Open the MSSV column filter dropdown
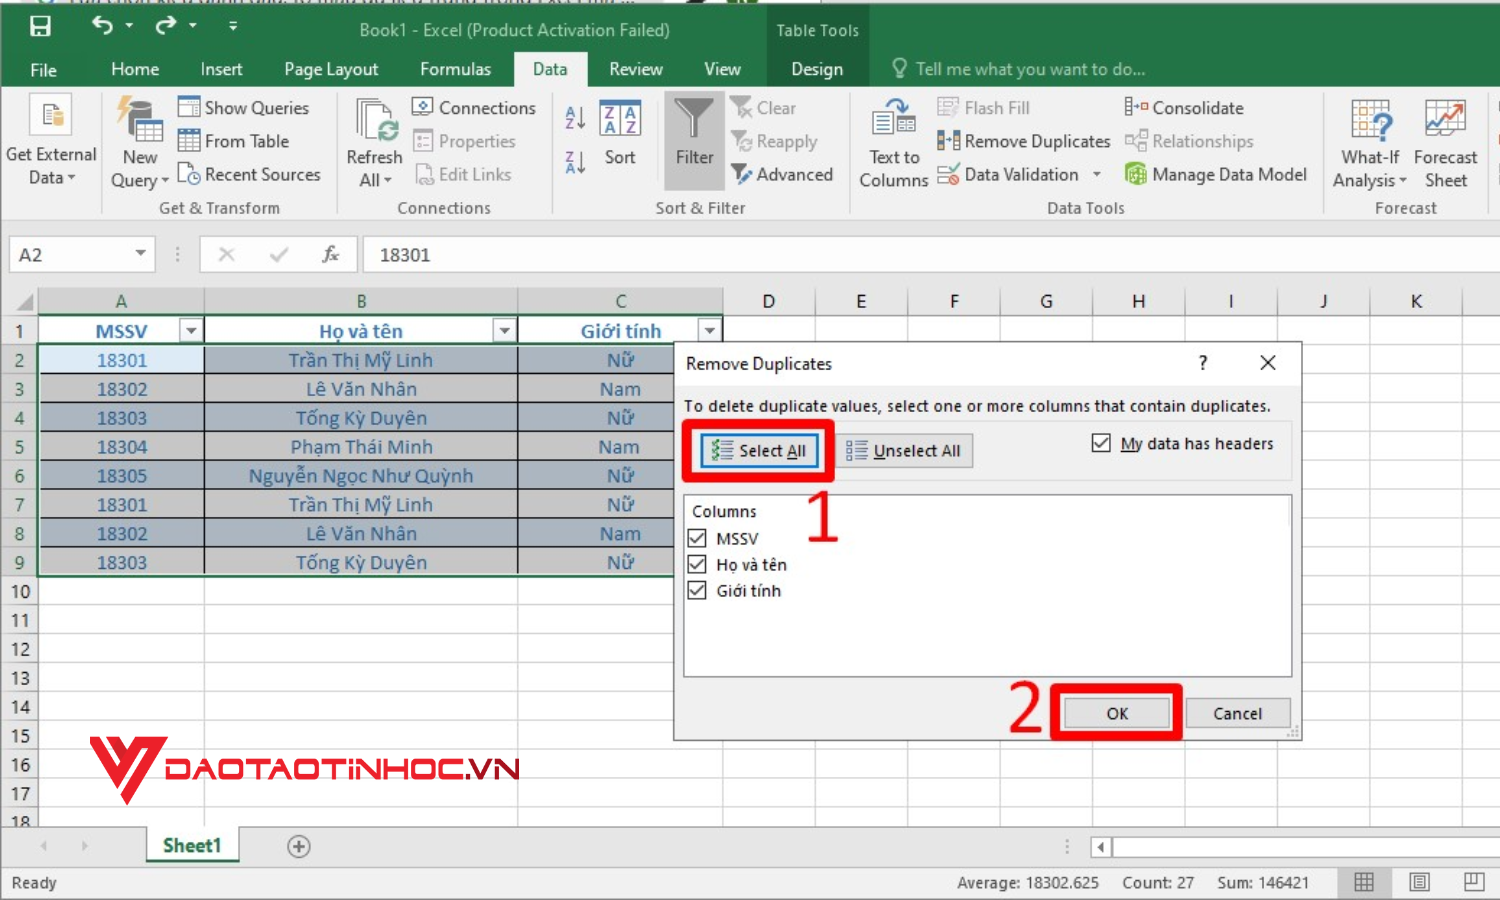 pos(190,331)
